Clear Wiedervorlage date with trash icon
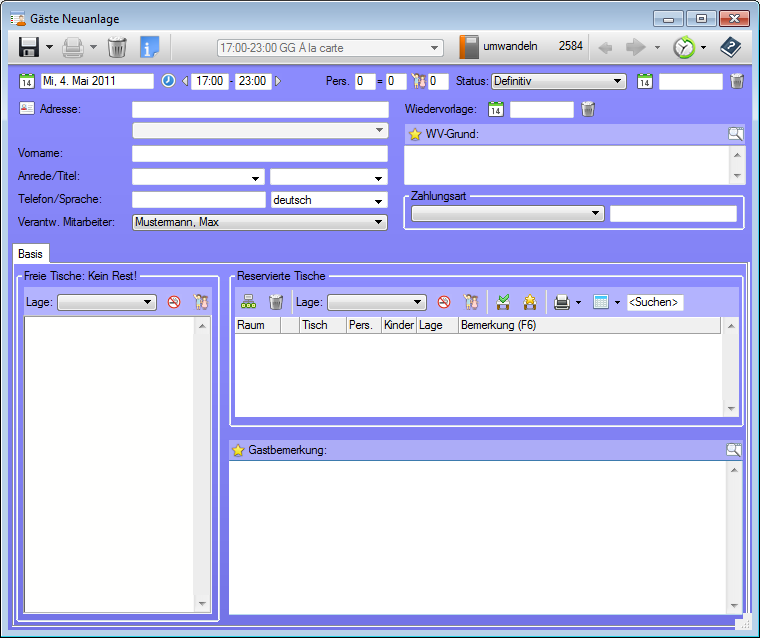 click(x=588, y=110)
